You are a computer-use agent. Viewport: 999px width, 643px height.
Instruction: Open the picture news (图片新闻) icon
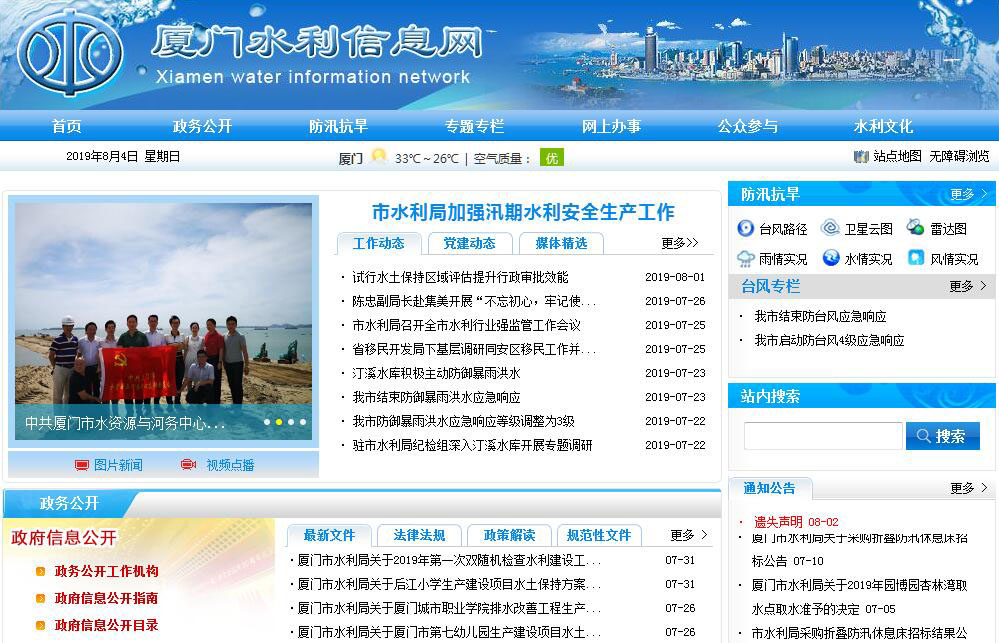coord(82,465)
